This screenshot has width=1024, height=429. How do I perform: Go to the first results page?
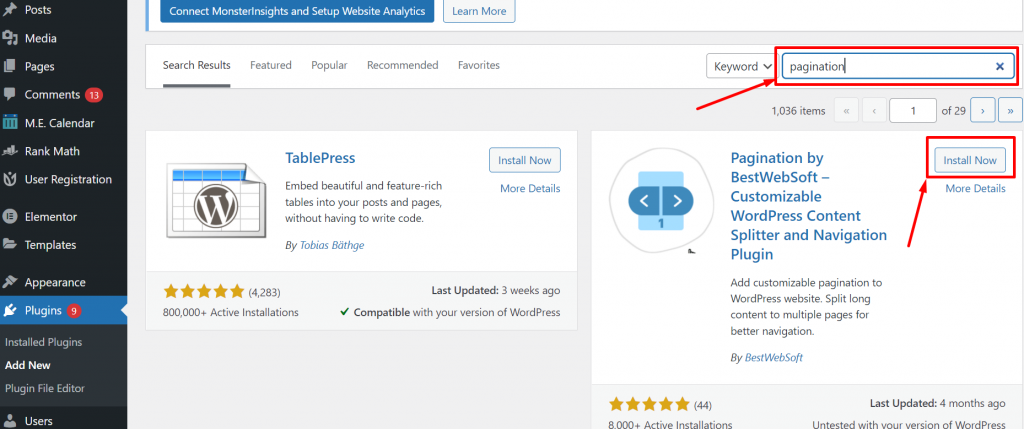[x=846, y=110]
